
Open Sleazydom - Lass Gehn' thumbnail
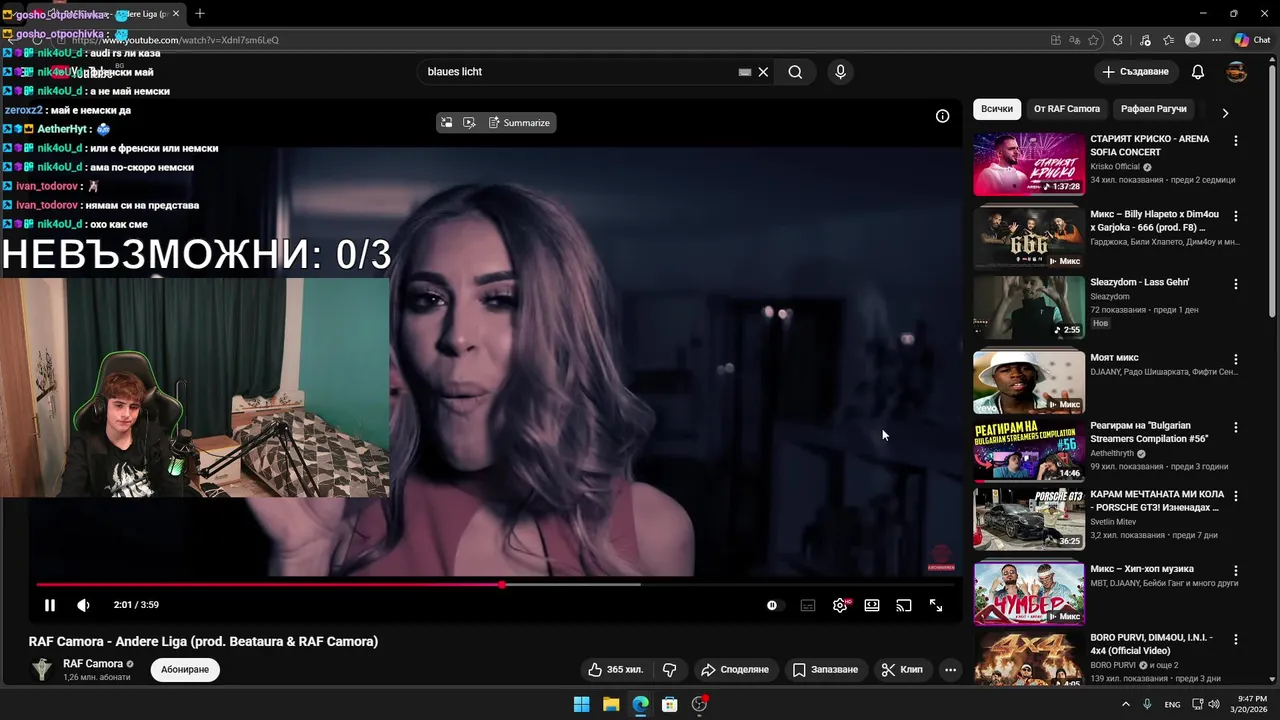tap(1029, 307)
